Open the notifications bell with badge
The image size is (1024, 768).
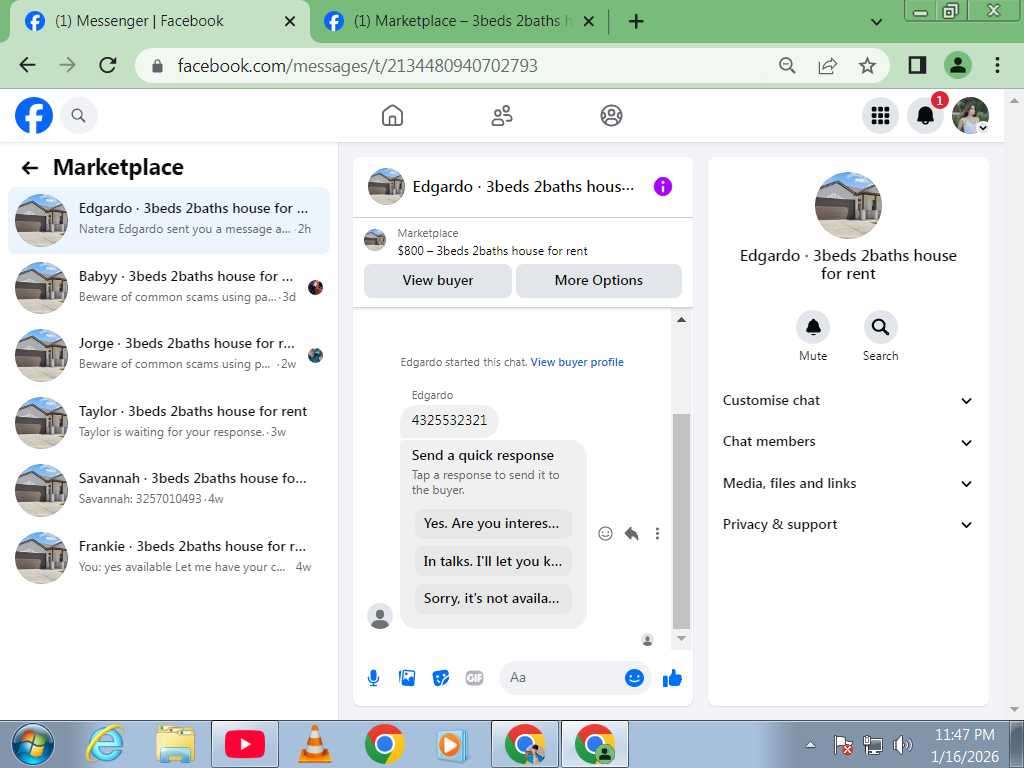tap(925, 116)
